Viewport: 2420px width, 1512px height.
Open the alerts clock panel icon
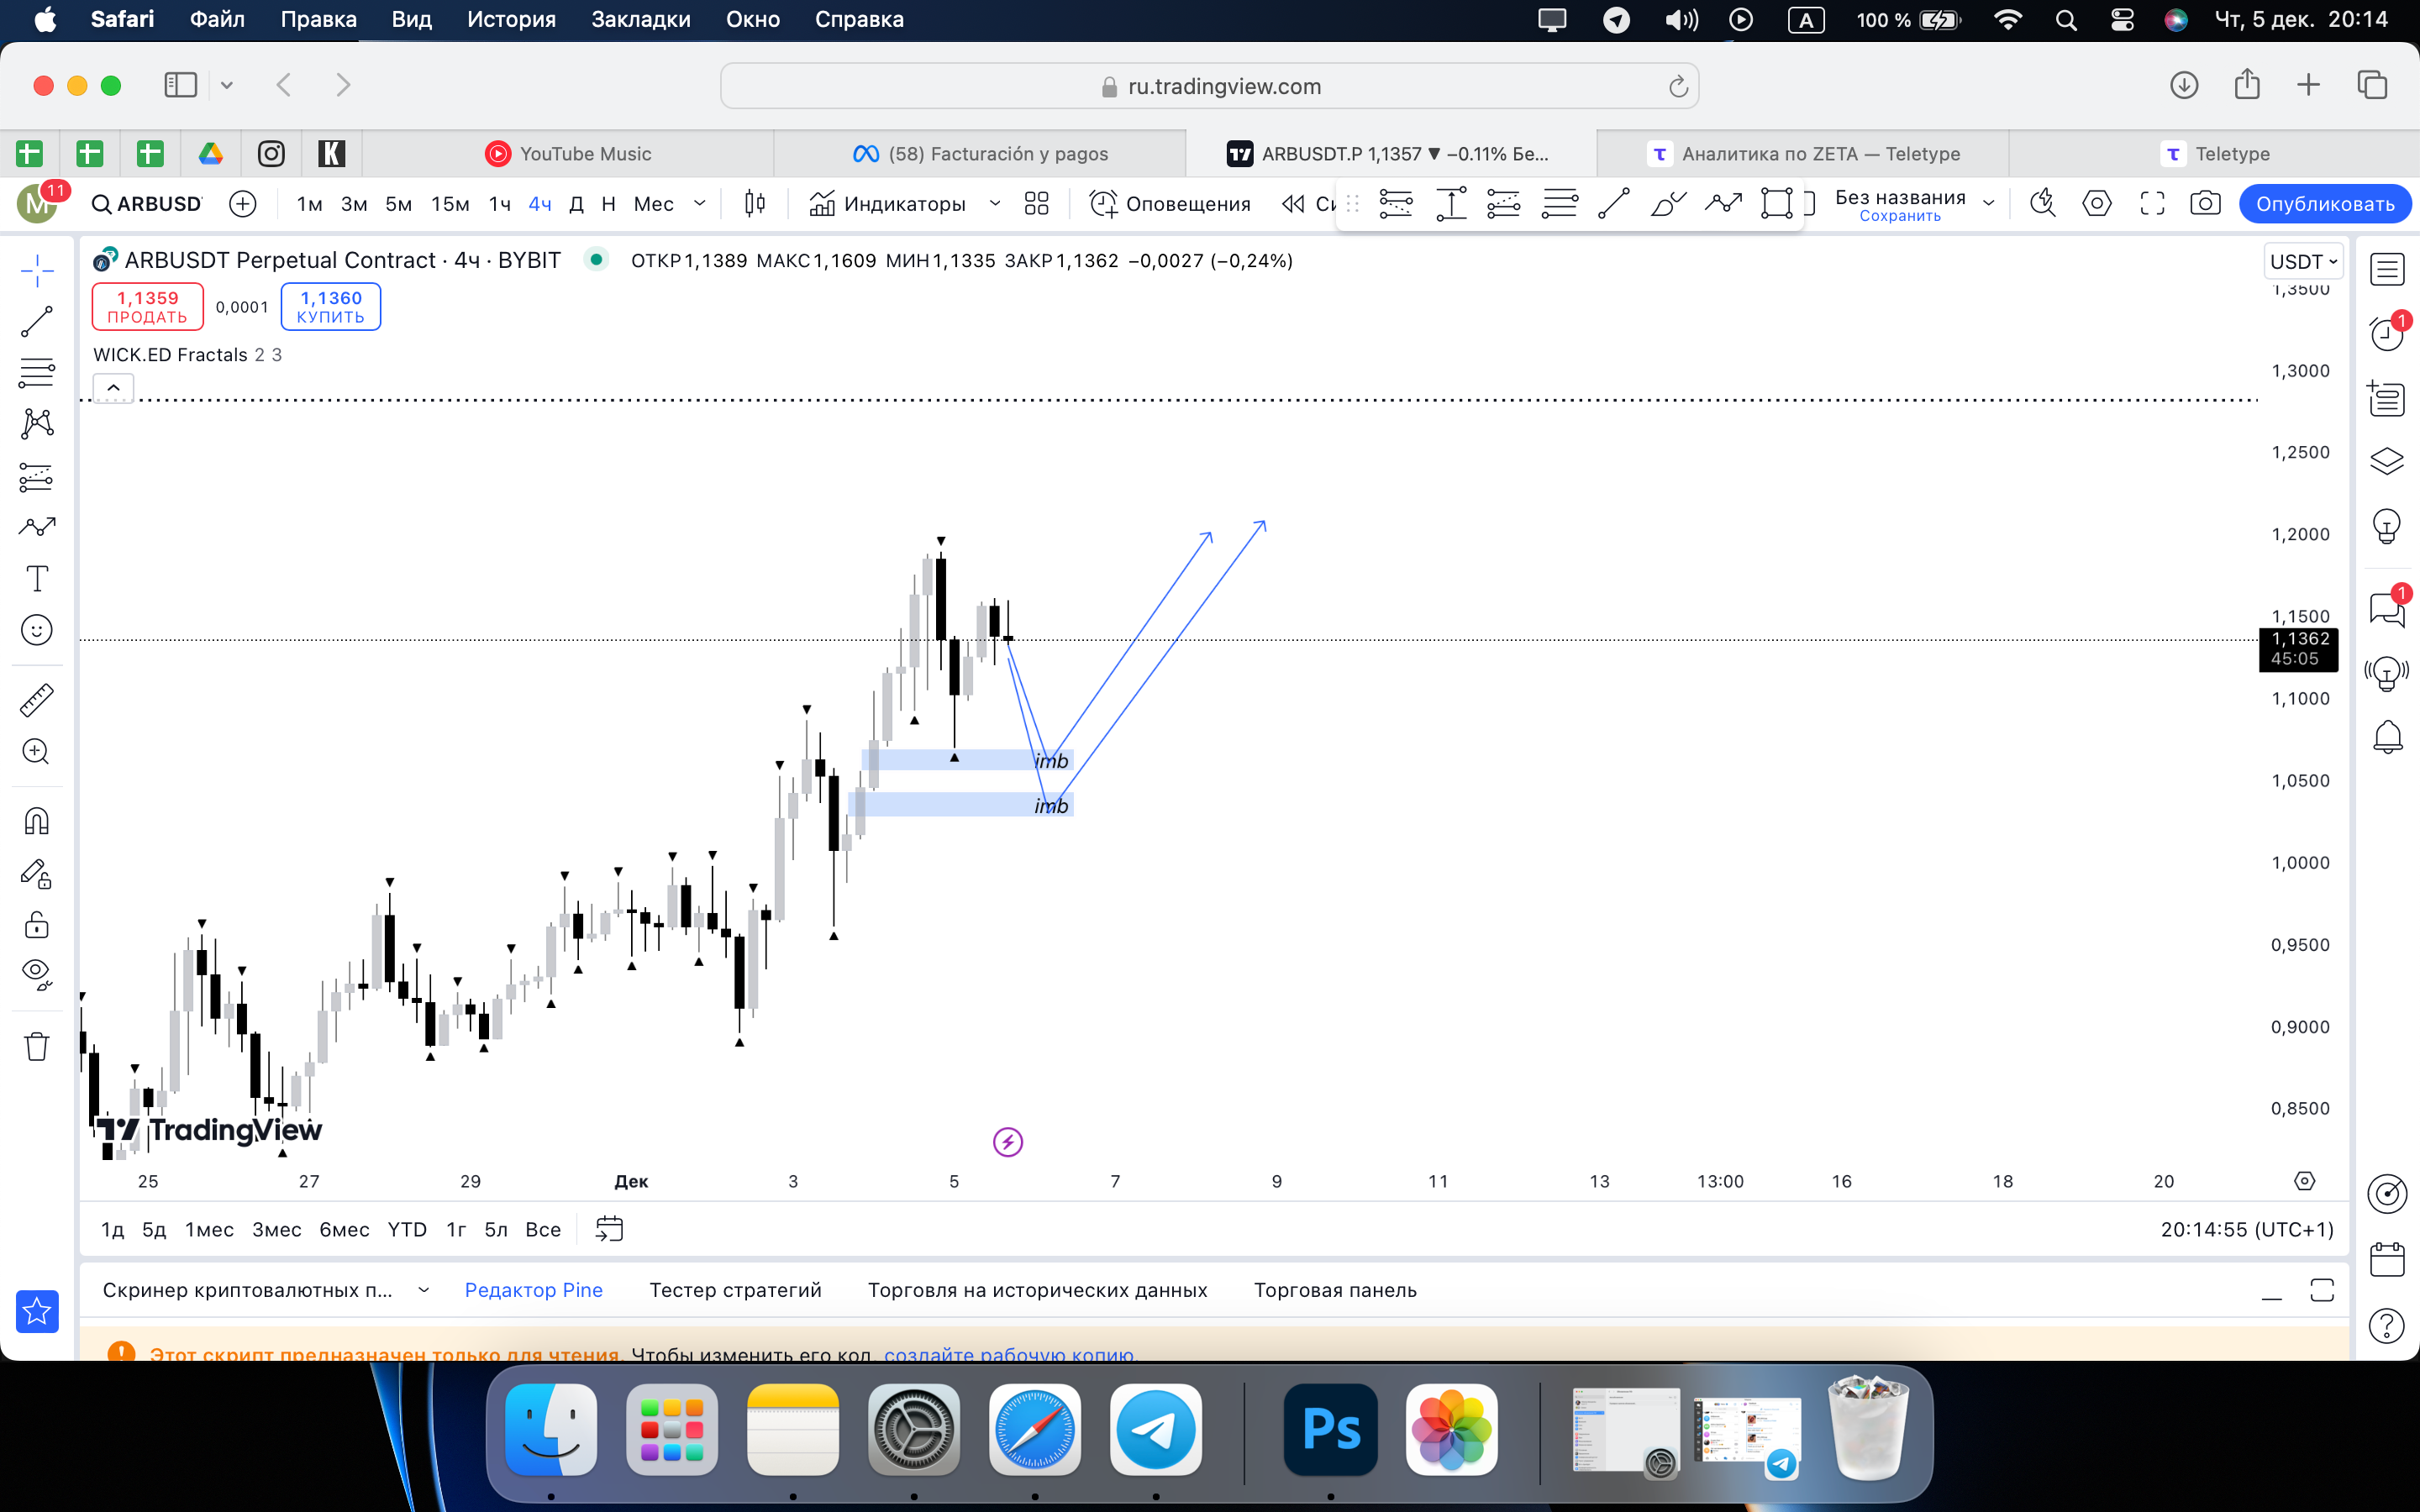[2387, 333]
